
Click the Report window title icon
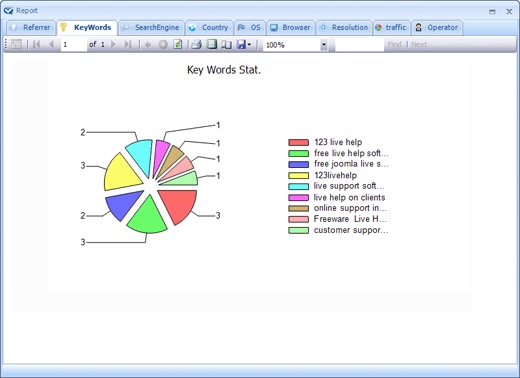point(9,11)
